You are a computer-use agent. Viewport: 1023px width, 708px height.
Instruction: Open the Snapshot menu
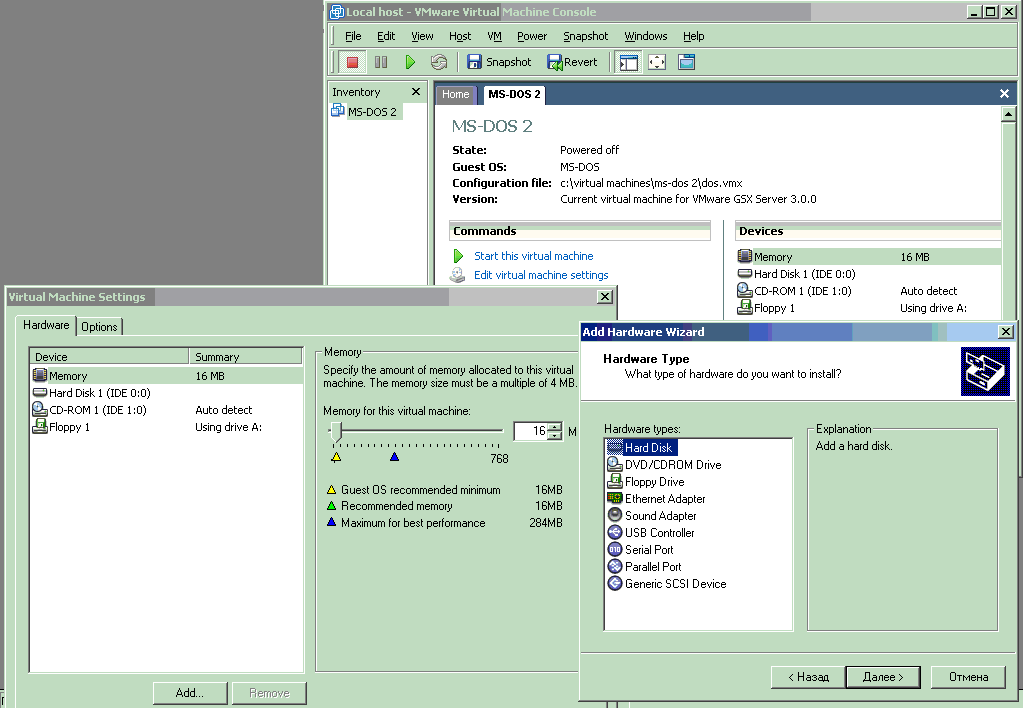click(586, 36)
